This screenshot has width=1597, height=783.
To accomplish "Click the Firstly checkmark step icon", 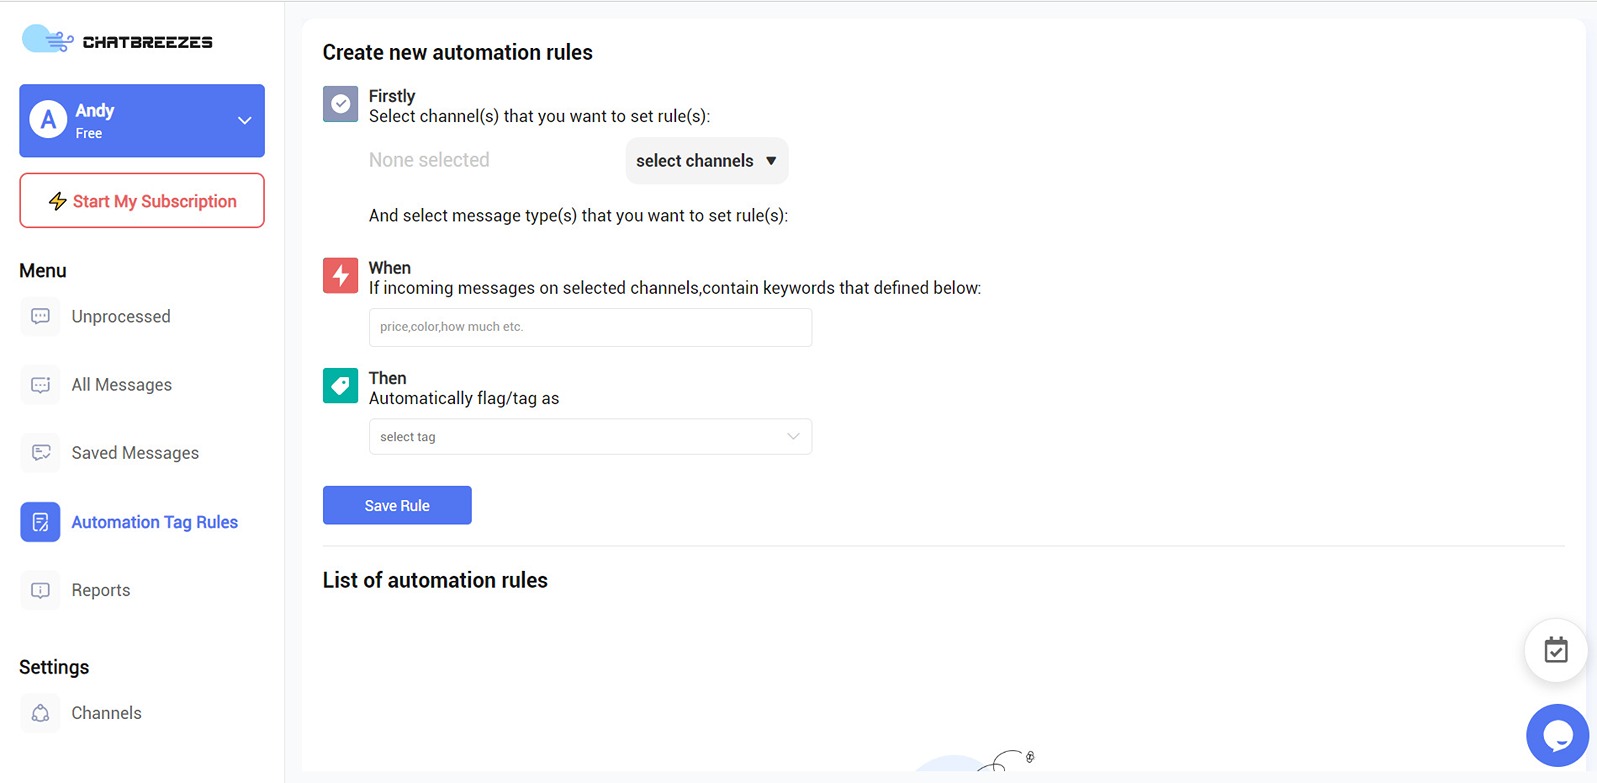I will (x=340, y=104).
